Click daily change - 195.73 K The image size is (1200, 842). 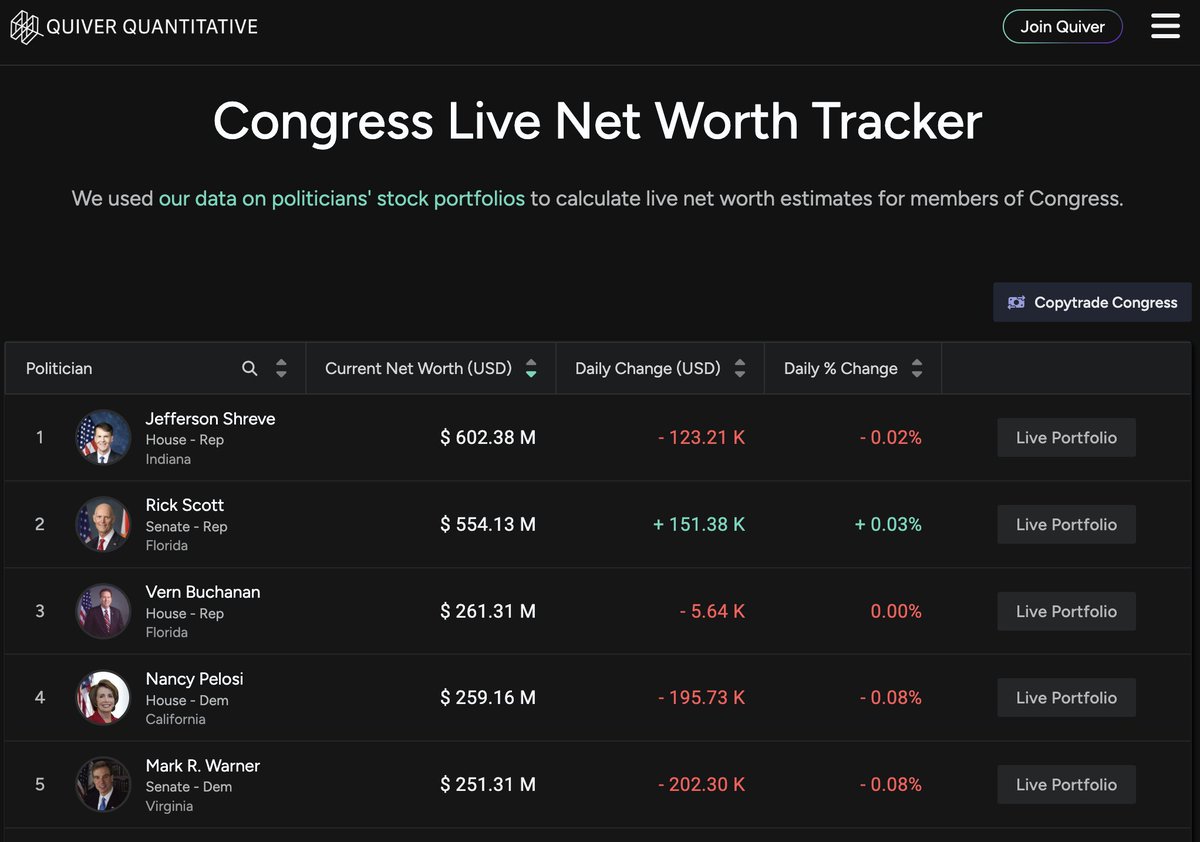coord(701,698)
